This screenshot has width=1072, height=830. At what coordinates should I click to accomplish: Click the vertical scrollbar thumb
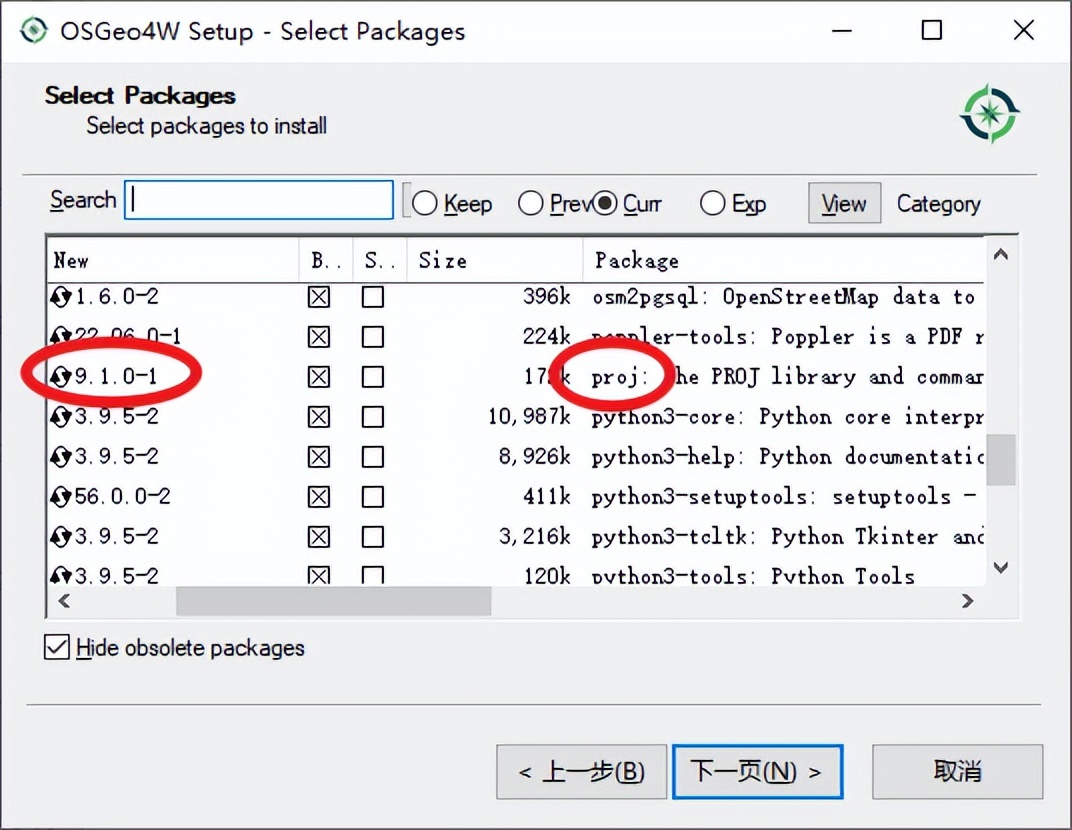pos(1001,459)
